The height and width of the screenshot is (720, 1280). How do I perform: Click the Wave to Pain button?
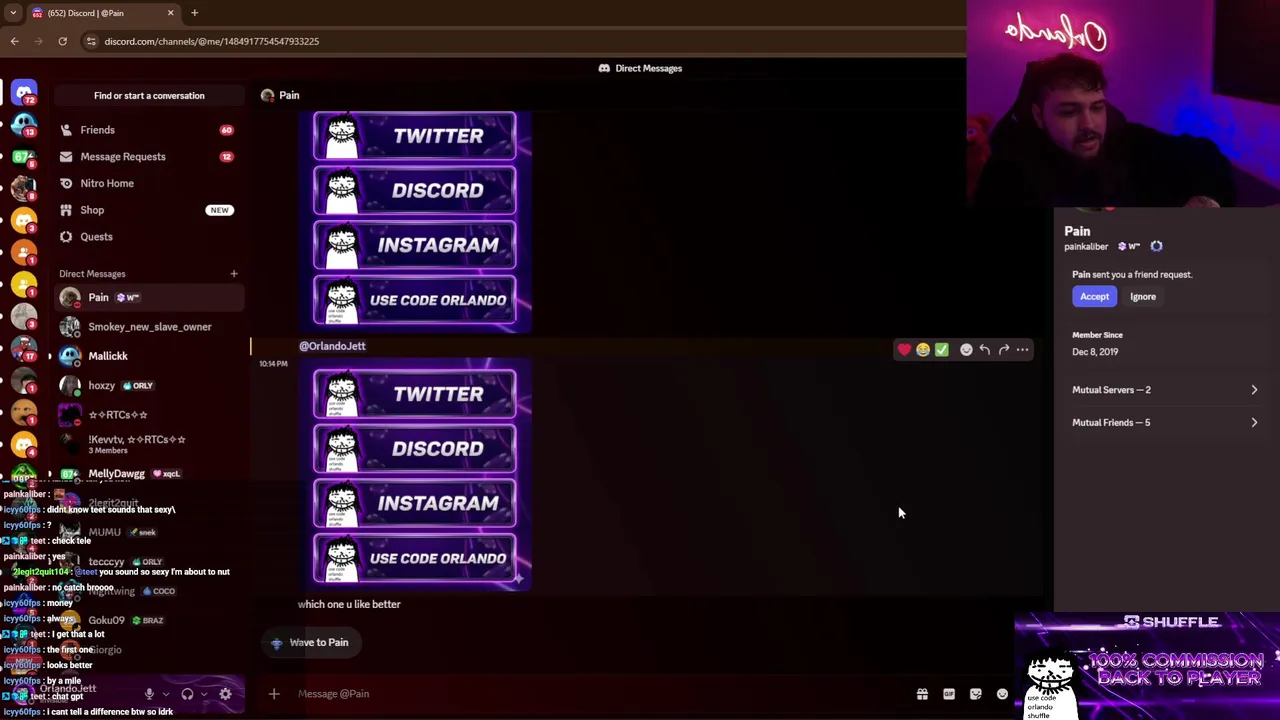[310, 643]
